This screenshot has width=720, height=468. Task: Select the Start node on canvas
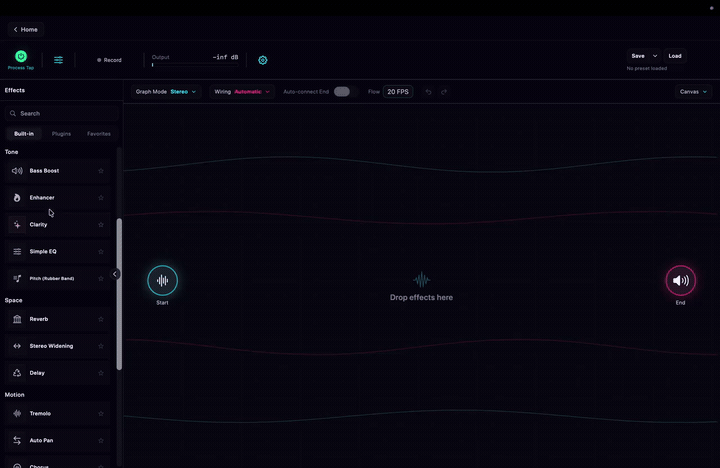tap(163, 280)
